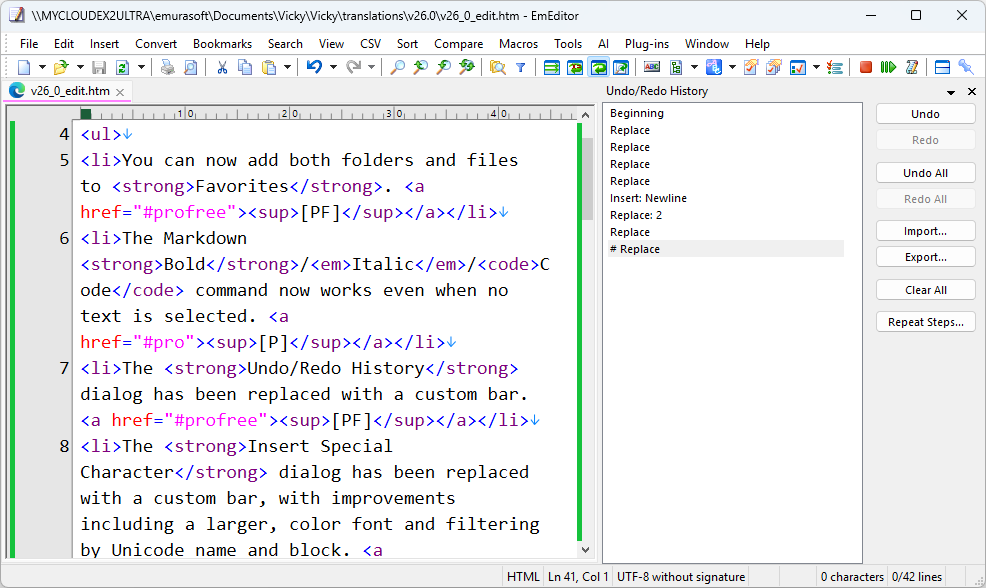This screenshot has height=588, width=986.
Task: Expand the Reload dropdown arrow
Action: coord(141,67)
